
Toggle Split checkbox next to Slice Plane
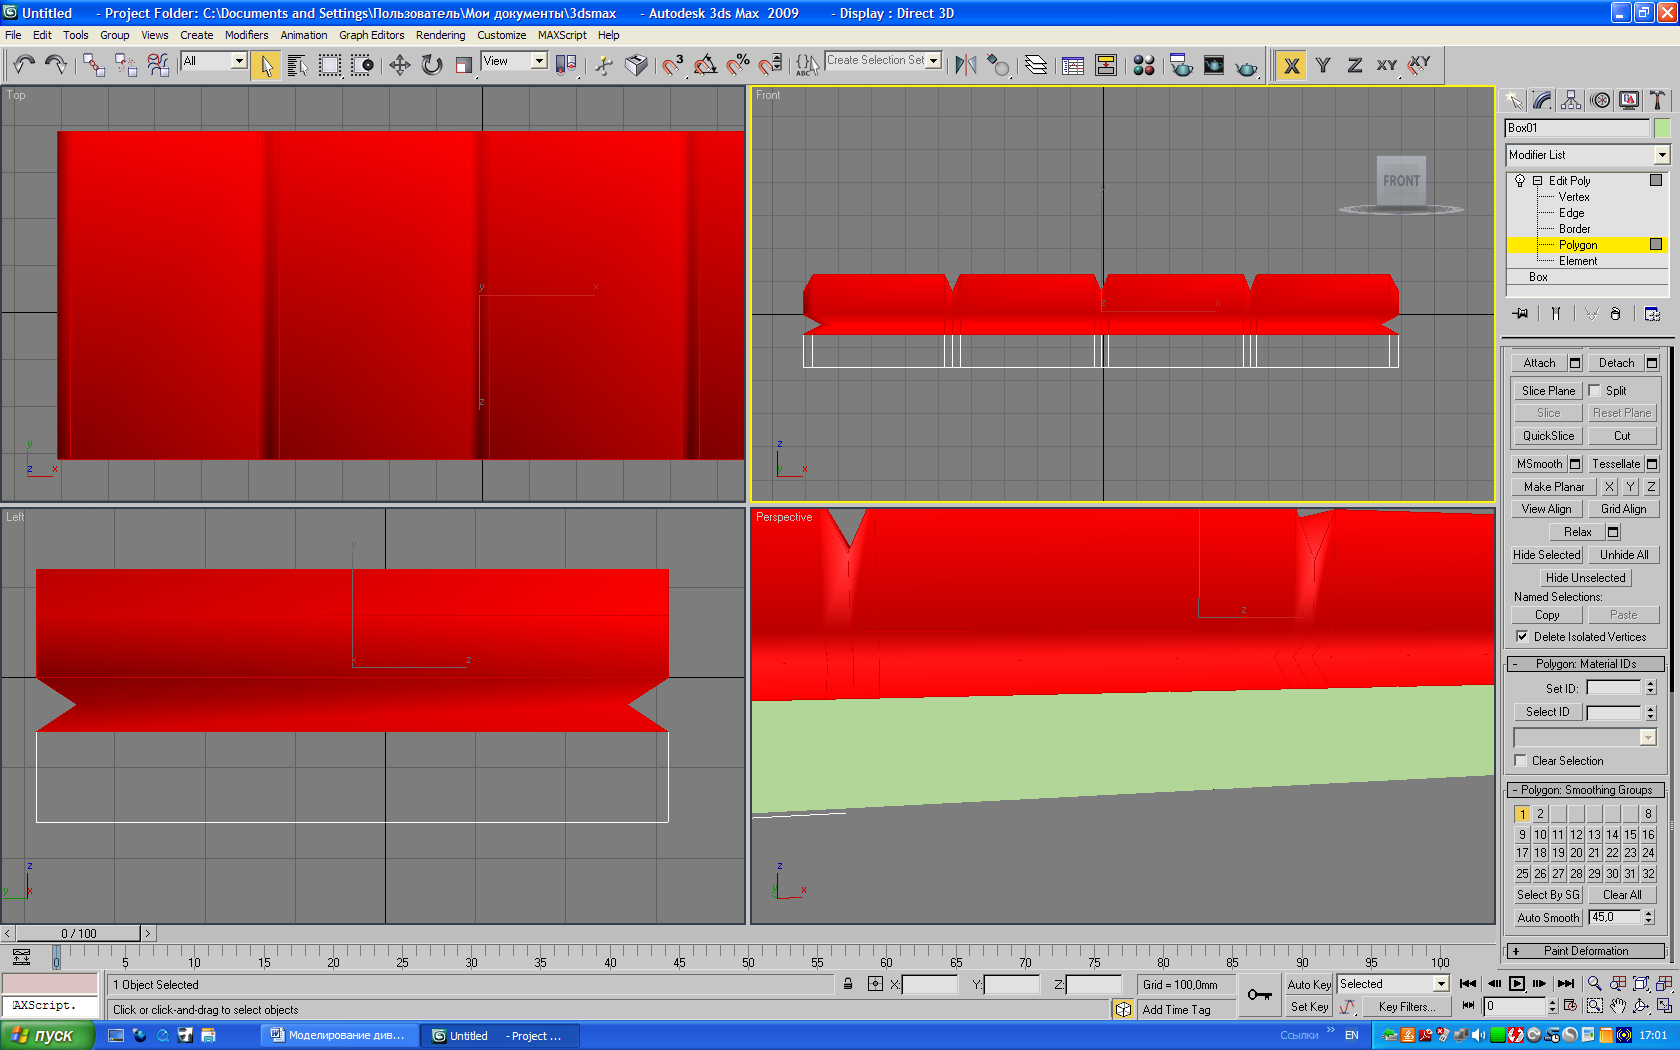1594,391
